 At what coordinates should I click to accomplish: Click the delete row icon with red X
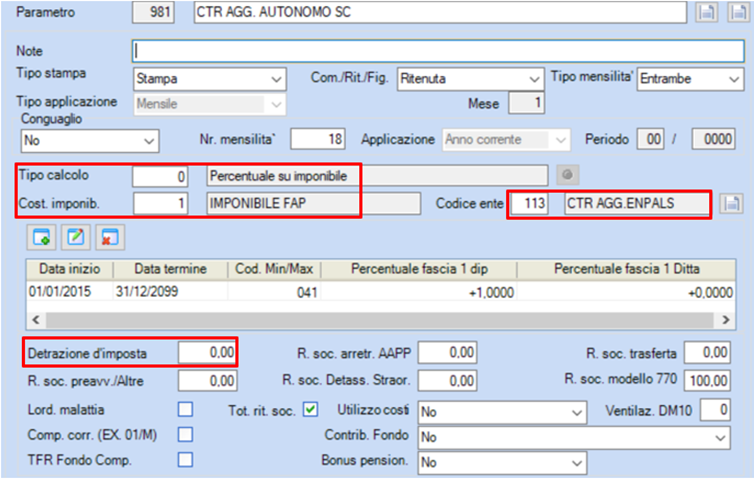point(110,238)
